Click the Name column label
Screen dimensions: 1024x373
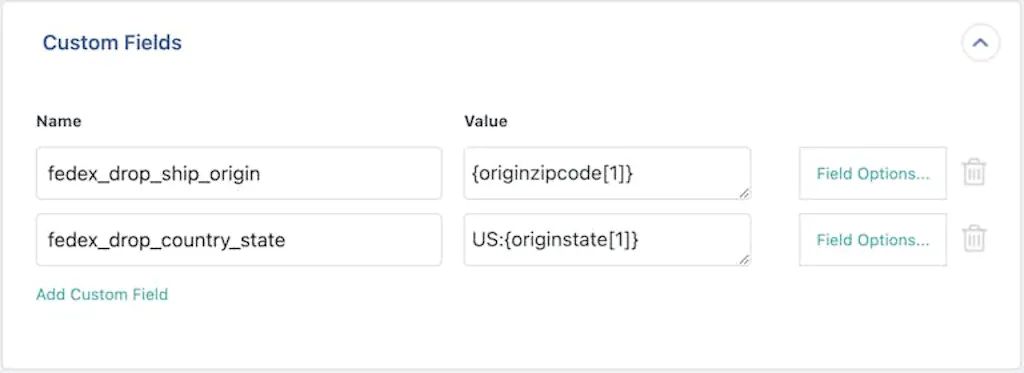tap(59, 122)
